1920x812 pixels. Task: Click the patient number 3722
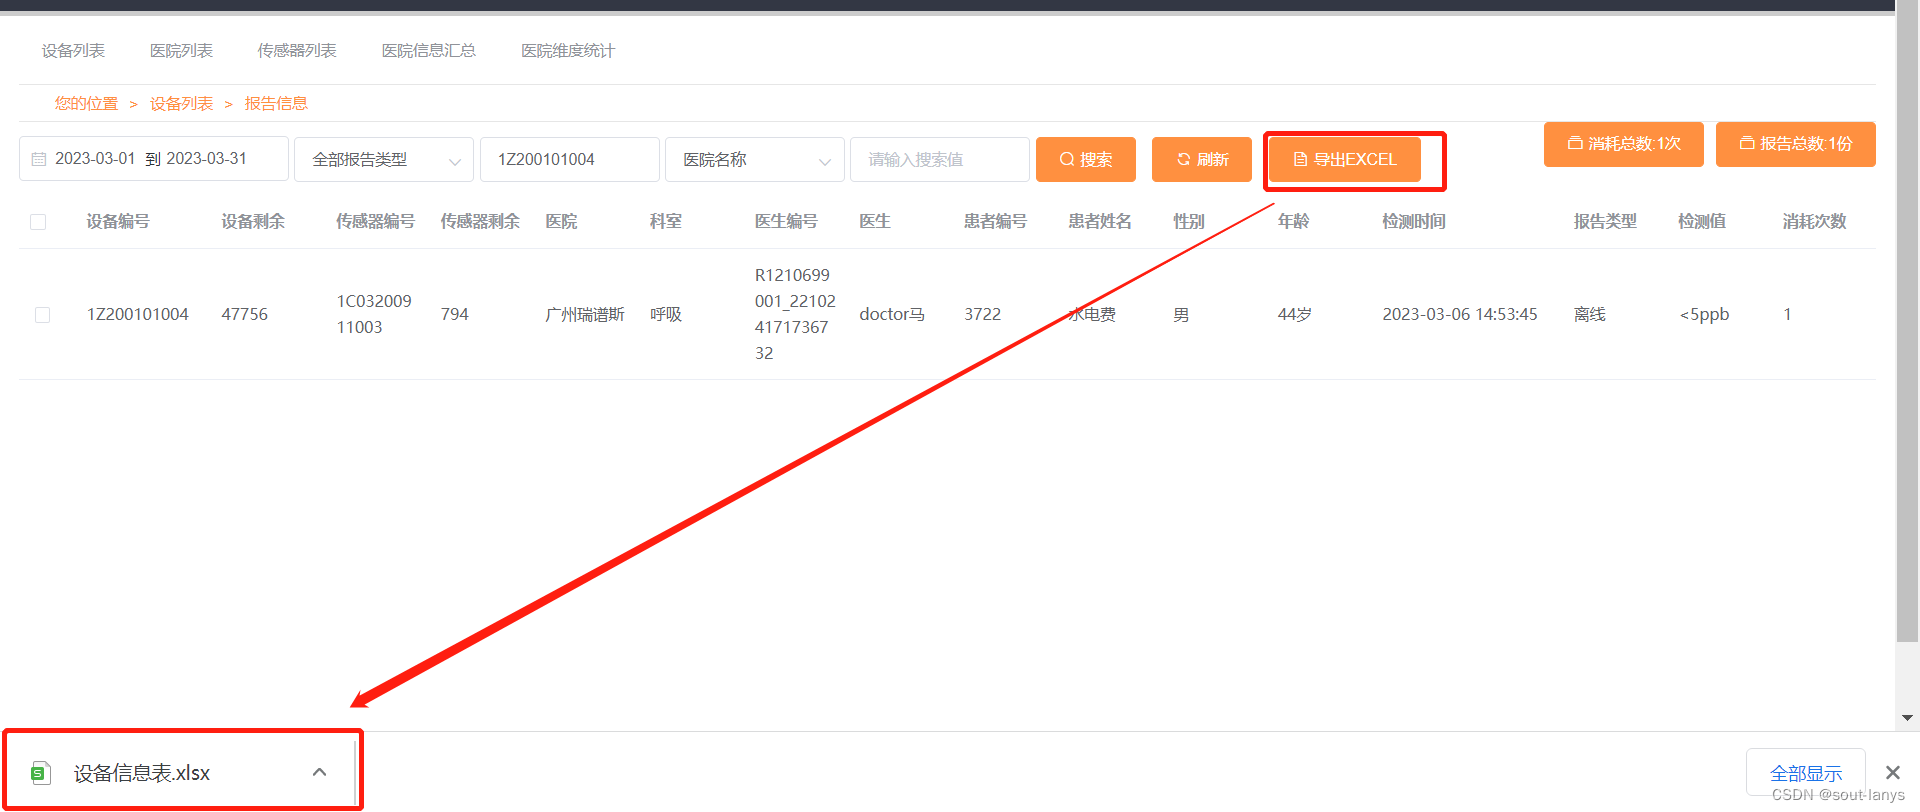click(x=982, y=315)
